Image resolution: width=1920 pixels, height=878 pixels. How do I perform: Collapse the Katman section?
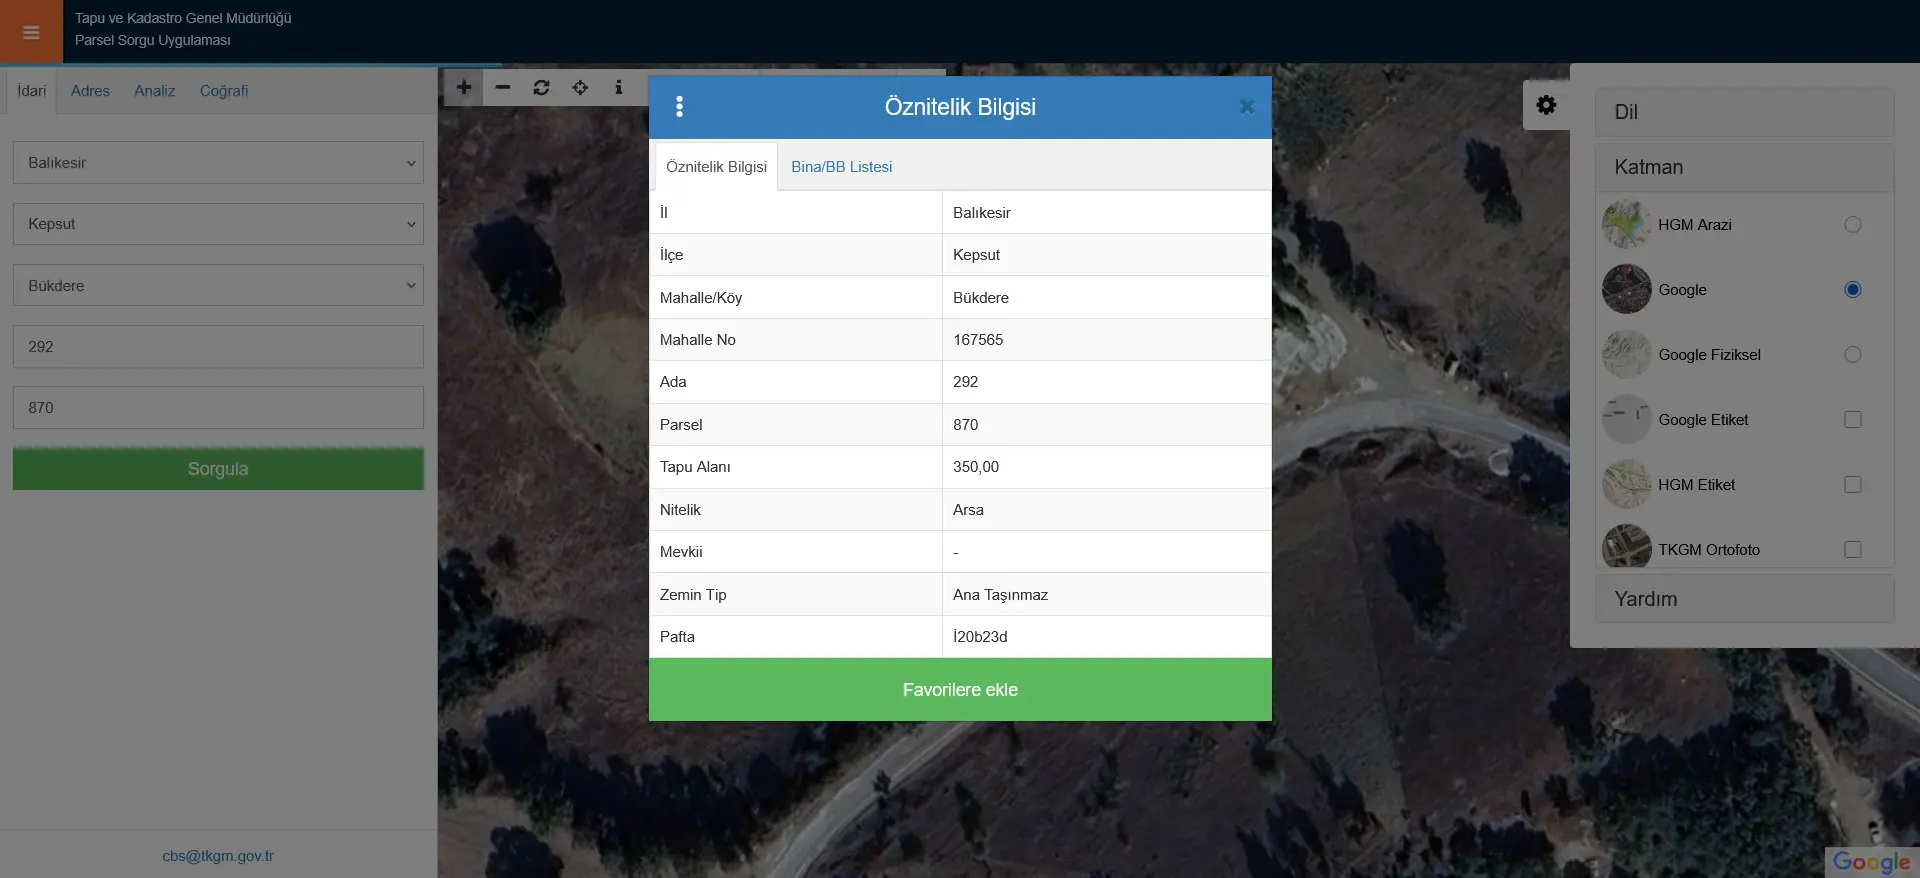coord(1744,167)
